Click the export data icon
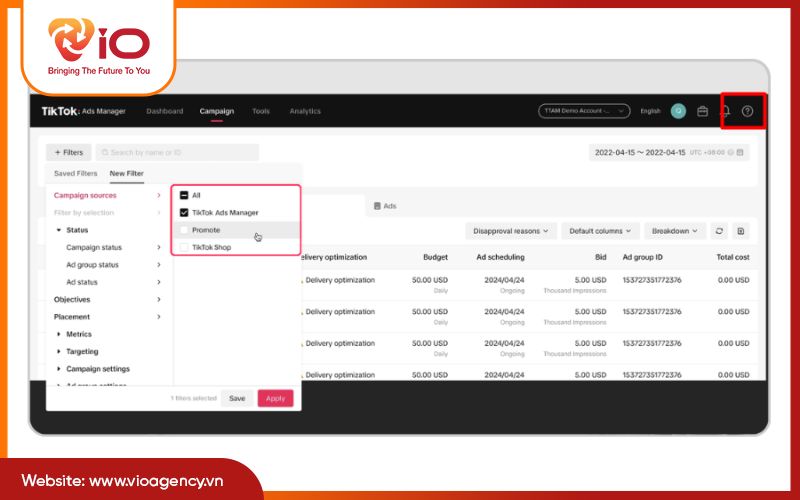 coord(740,231)
